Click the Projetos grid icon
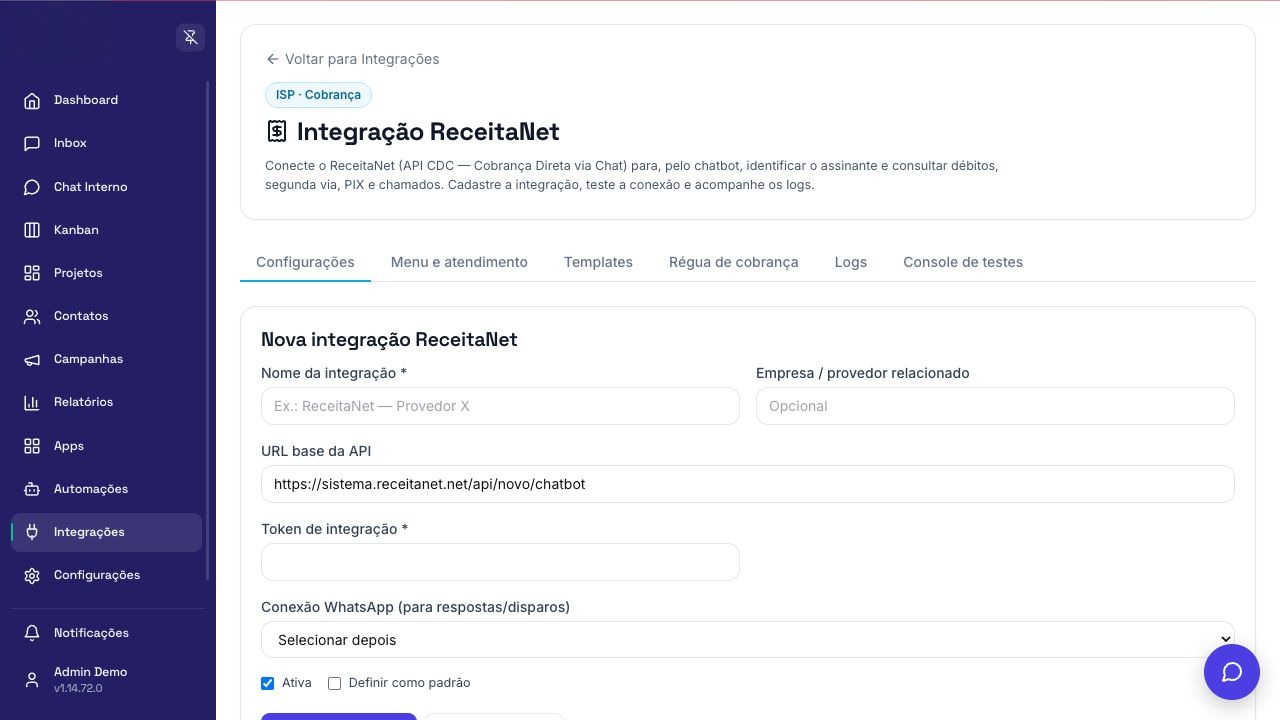Screen dimensions: 1280x720 click(32, 273)
